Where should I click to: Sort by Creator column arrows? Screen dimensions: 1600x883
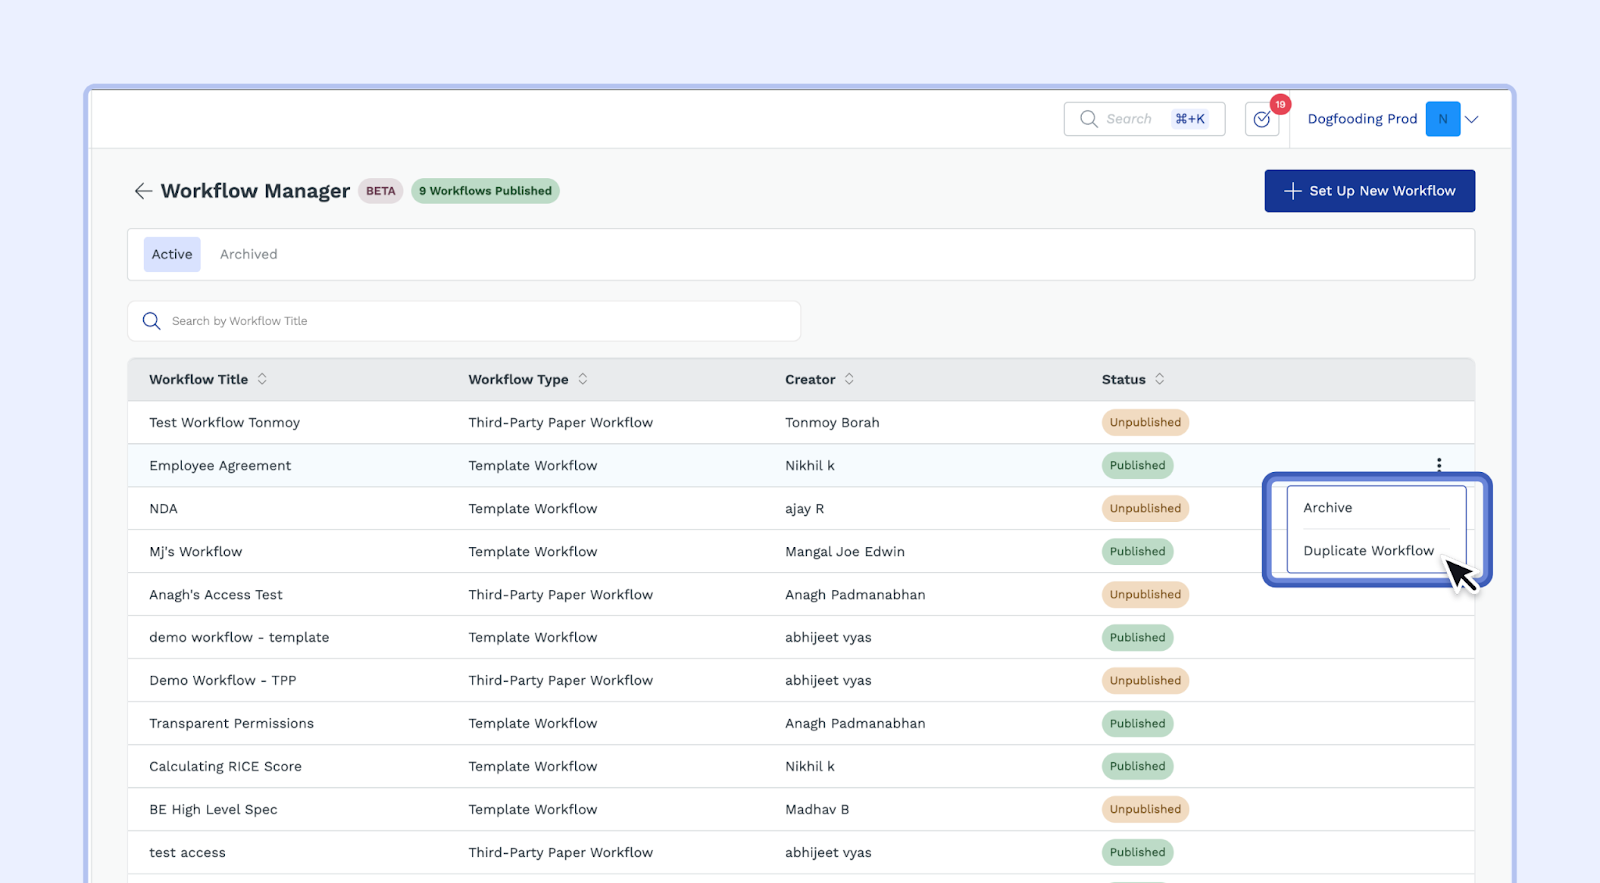pos(849,379)
